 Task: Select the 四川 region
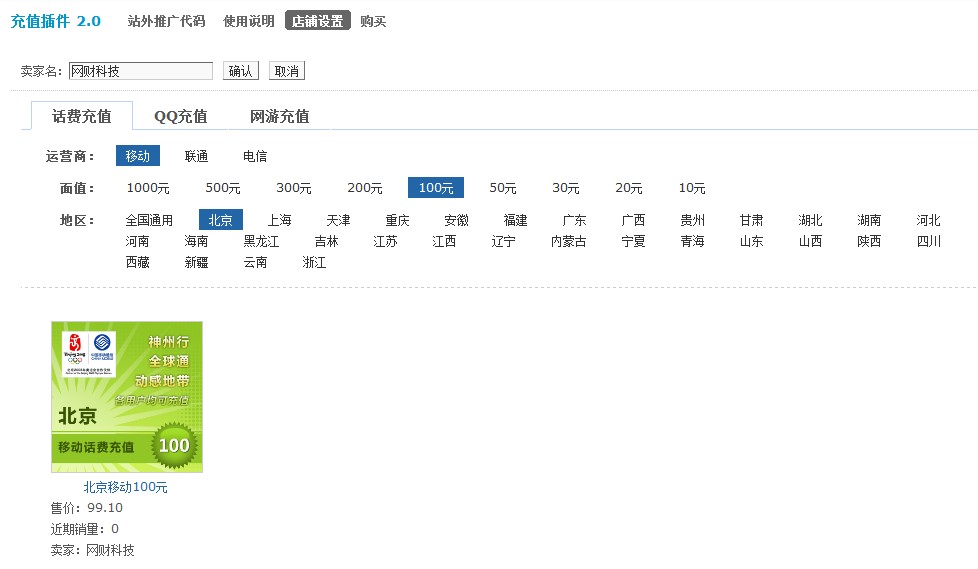(928, 241)
